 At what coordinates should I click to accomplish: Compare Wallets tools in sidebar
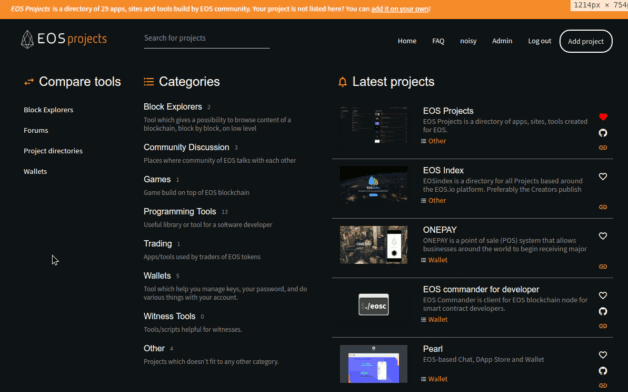(x=35, y=171)
